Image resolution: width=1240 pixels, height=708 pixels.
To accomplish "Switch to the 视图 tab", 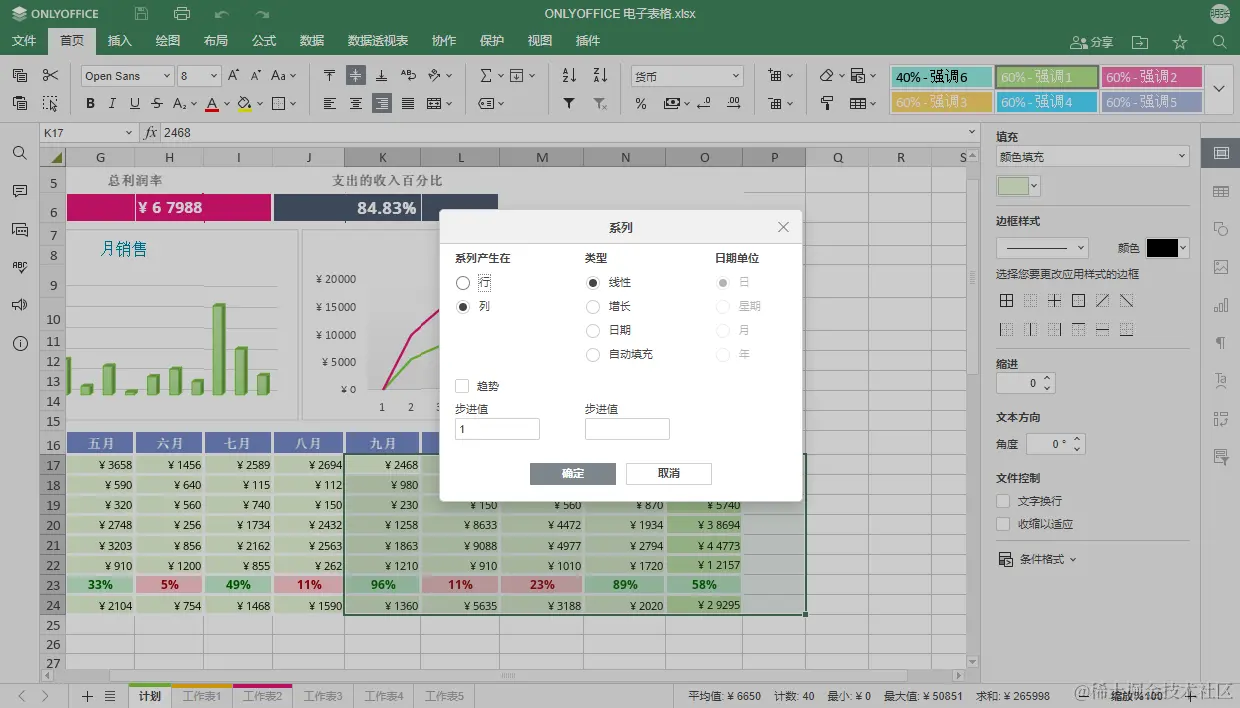I will pyautogui.click(x=540, y=41).
